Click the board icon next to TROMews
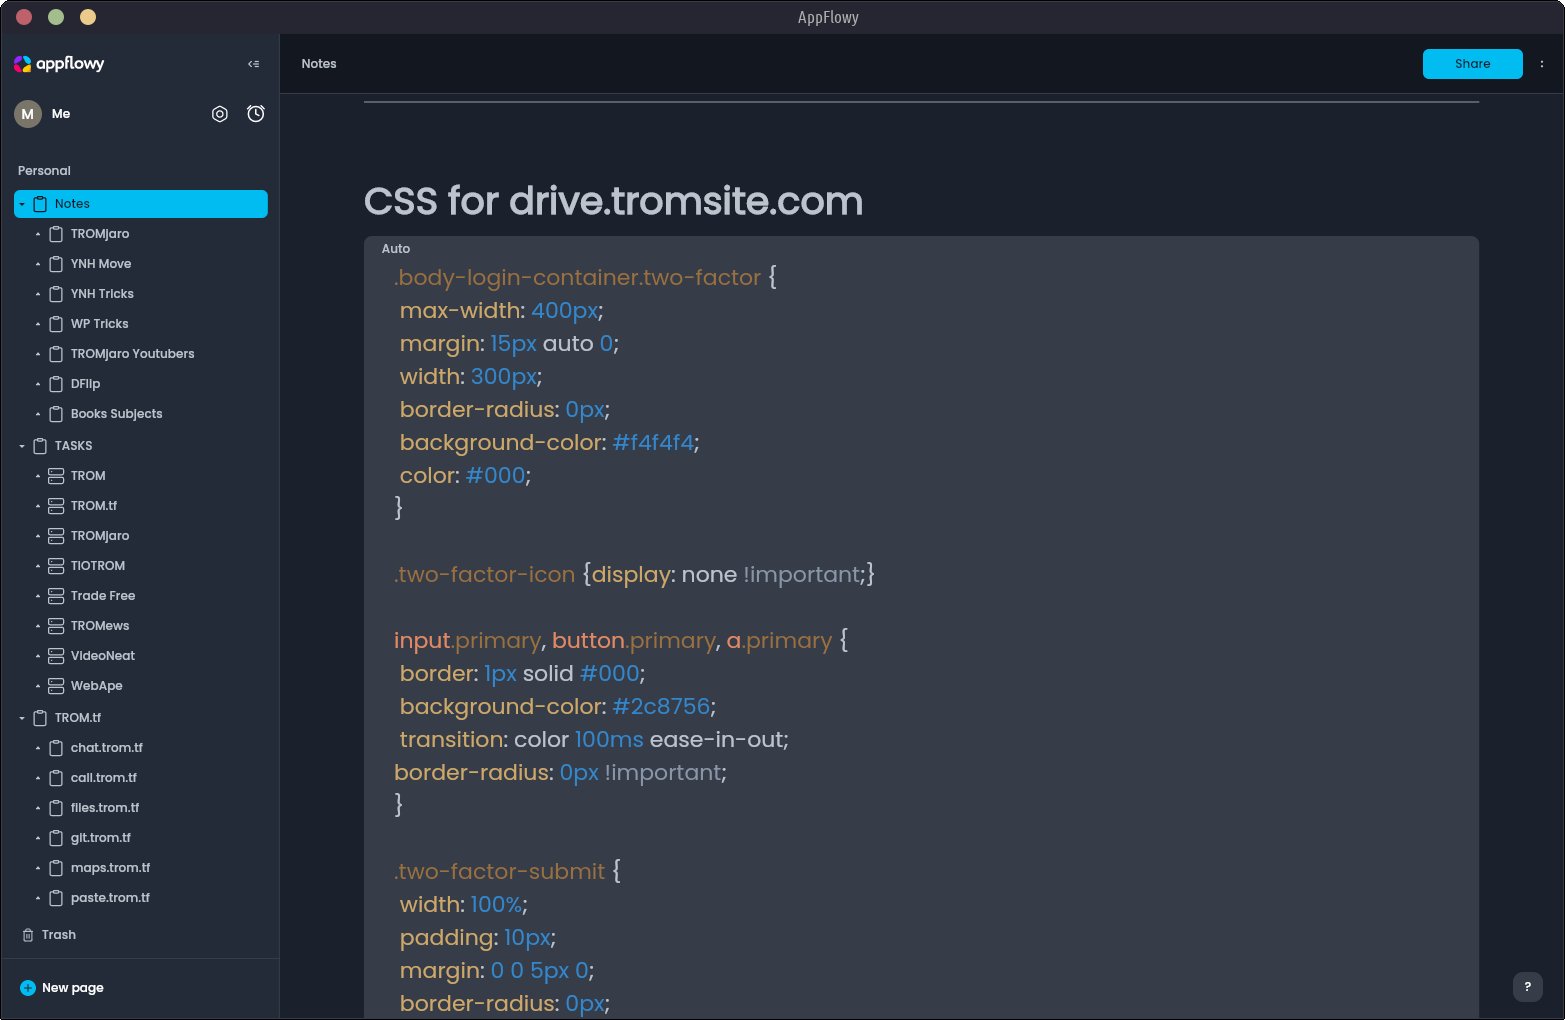The width and height of the screenshot is (1565, 1020). [x=56, y=626]
